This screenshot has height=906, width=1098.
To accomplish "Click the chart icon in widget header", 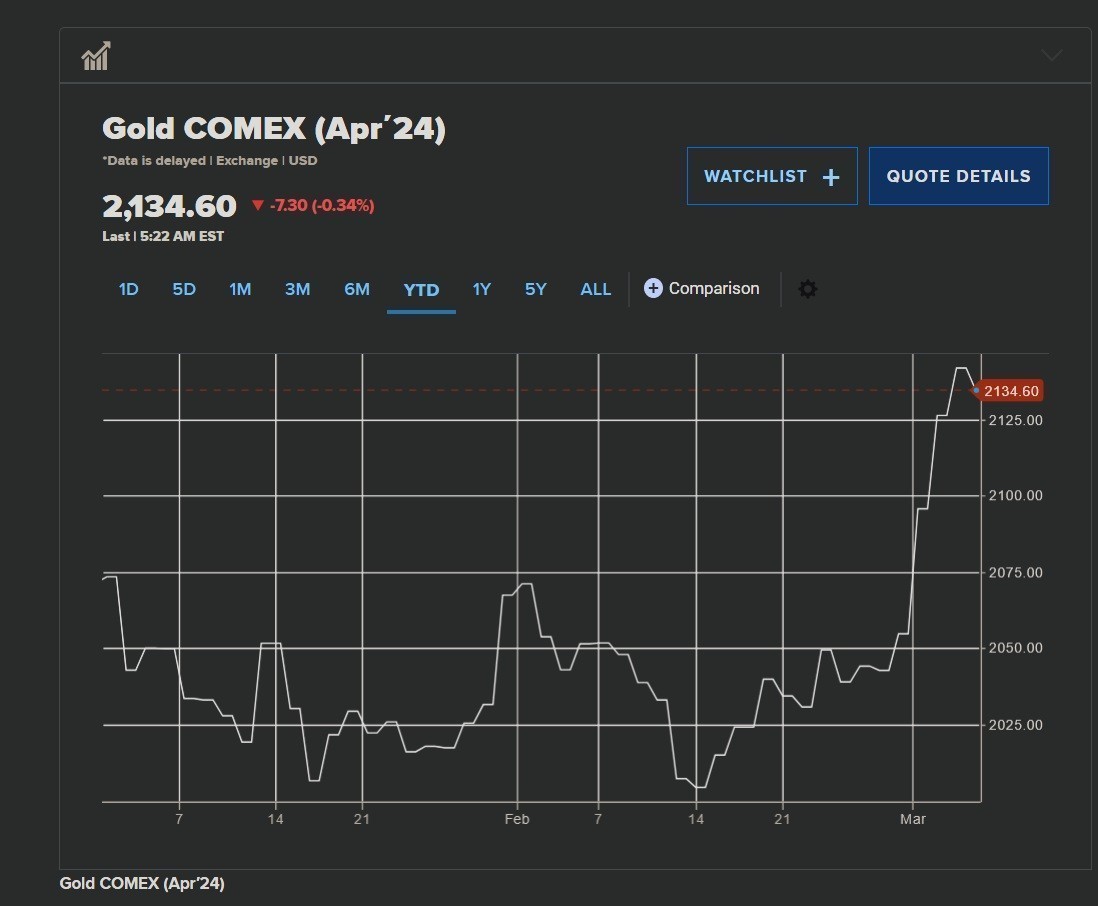I will point(96,56).
